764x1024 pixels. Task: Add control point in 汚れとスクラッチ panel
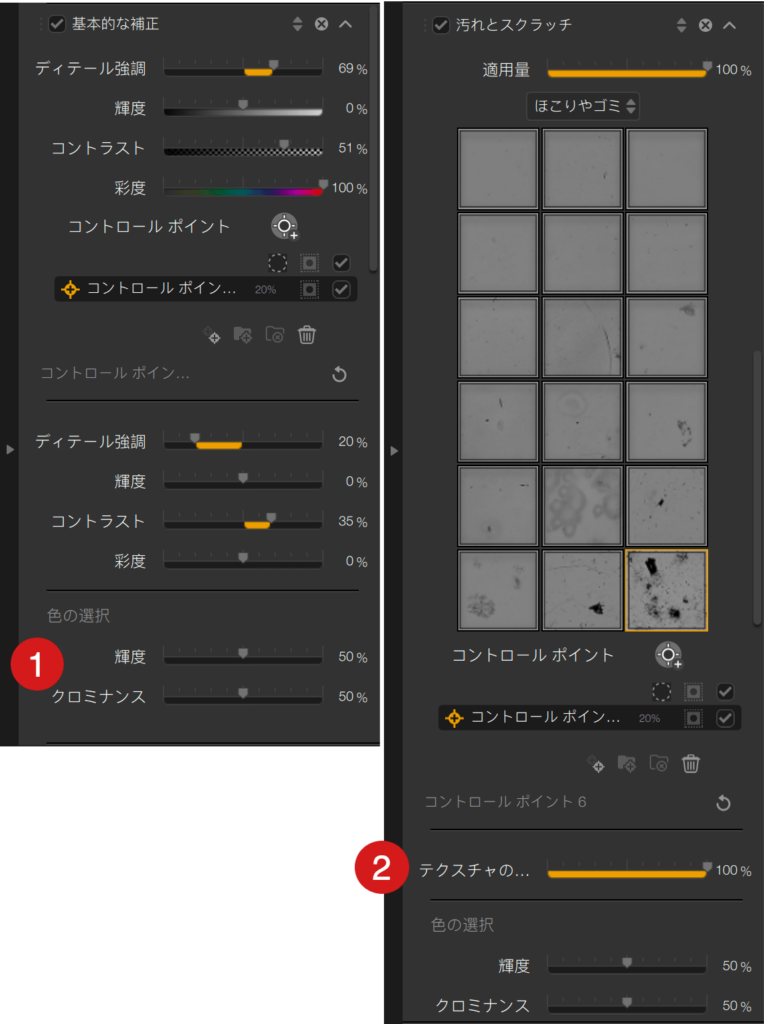click(668, 654)
